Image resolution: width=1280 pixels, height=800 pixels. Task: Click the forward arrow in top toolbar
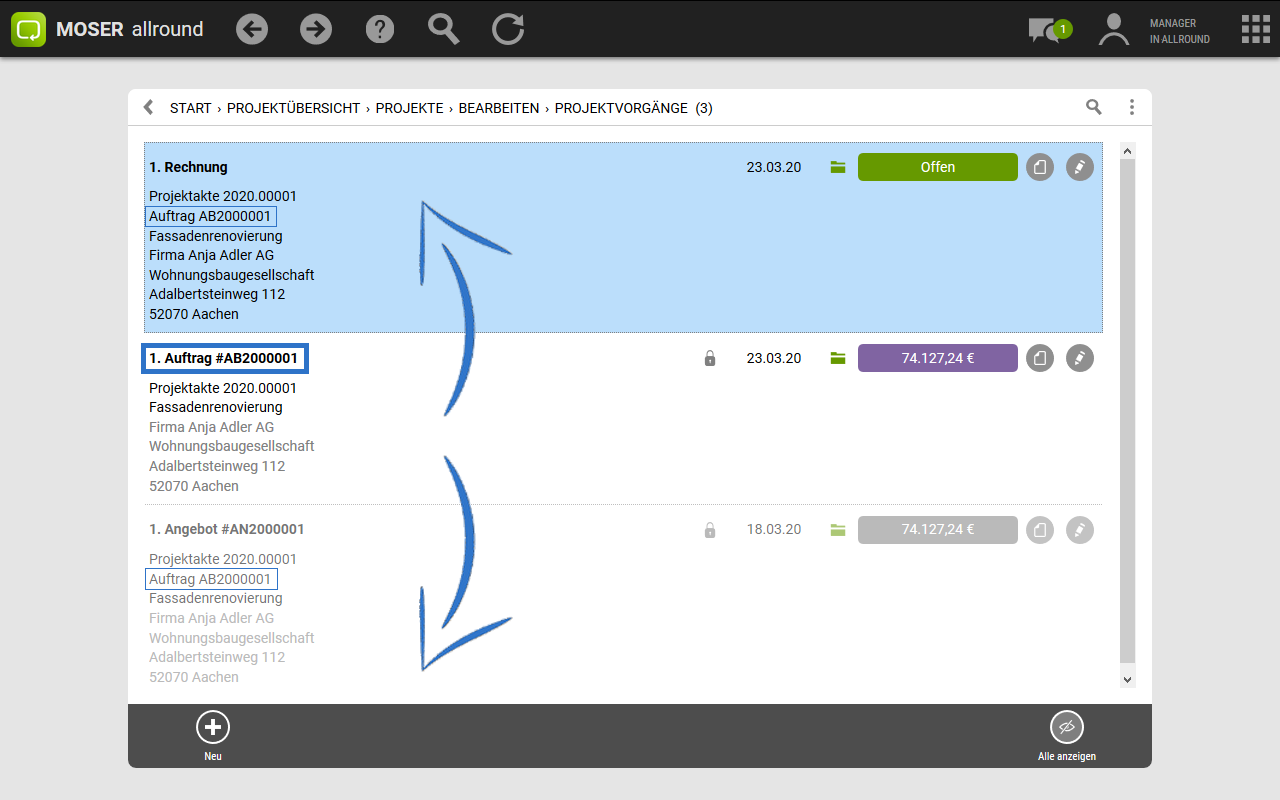coord(316,29)
